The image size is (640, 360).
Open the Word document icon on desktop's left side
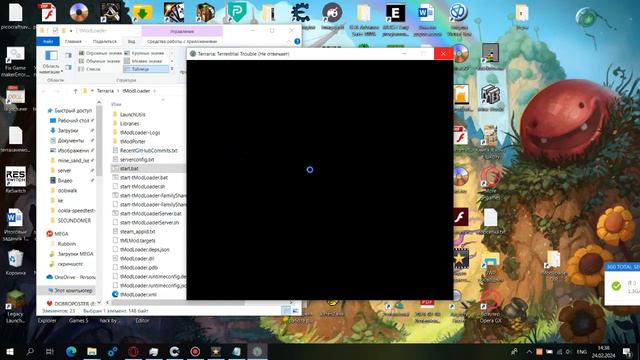(x=16, y=224)
